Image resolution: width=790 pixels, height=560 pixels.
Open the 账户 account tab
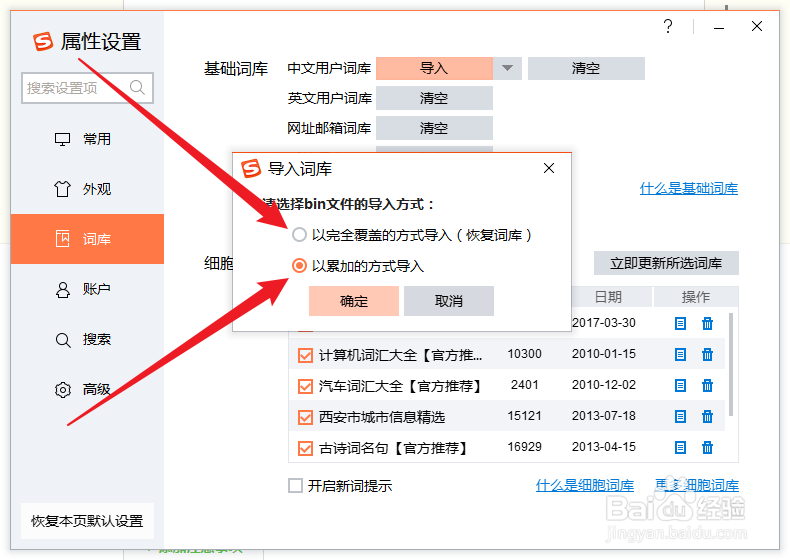coord(87,289)
